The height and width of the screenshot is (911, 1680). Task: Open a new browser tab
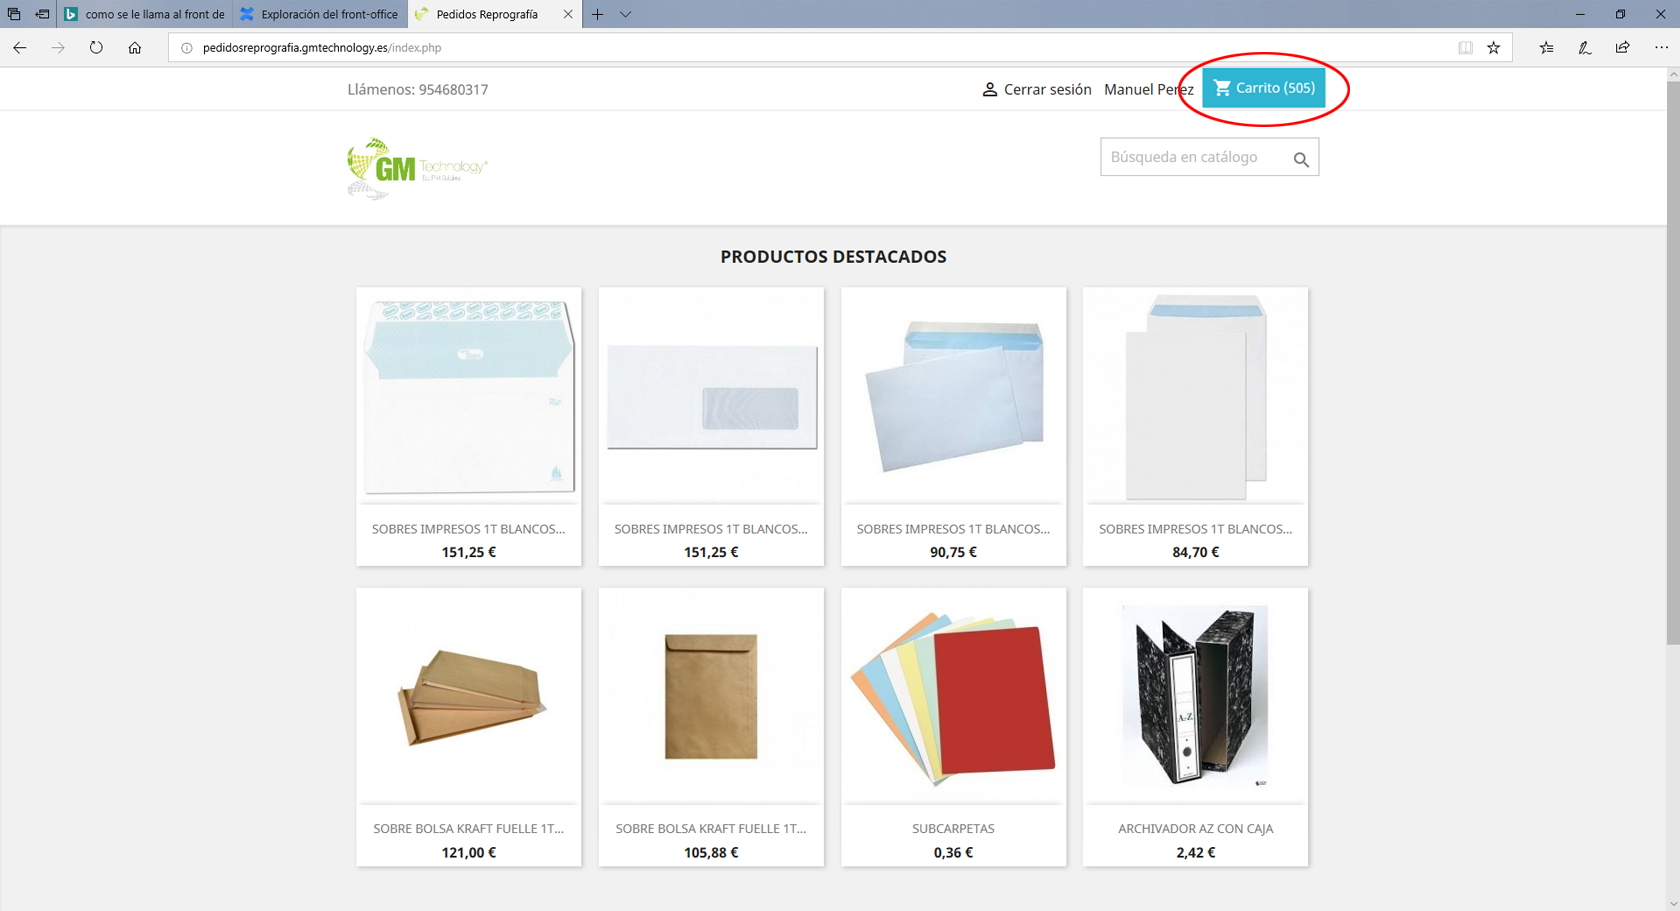pyautogui.click(x=597, y=14)
